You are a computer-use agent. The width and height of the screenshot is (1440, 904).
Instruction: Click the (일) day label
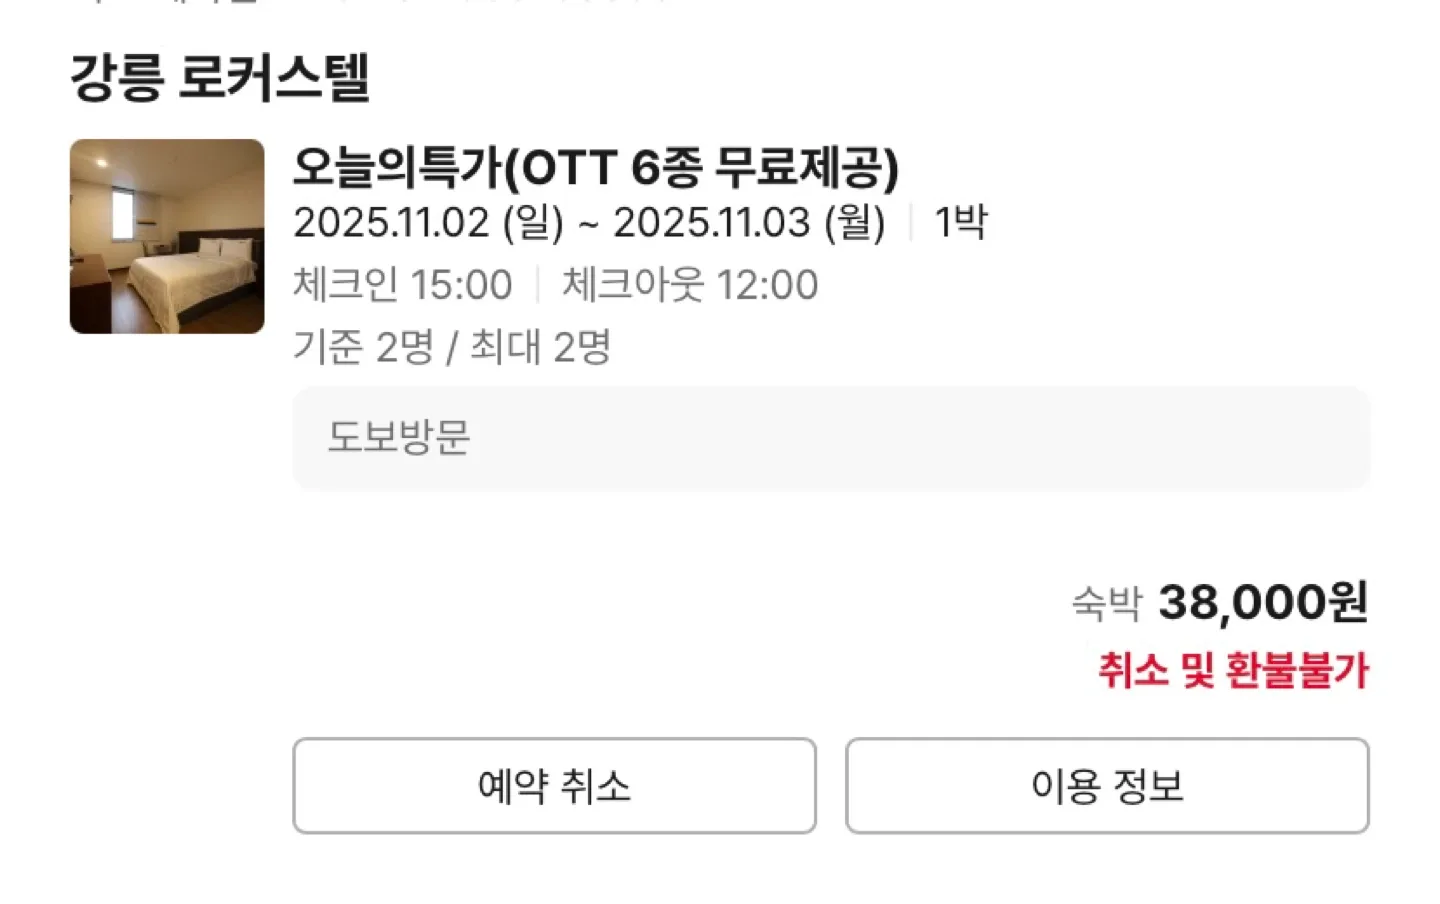533,223
